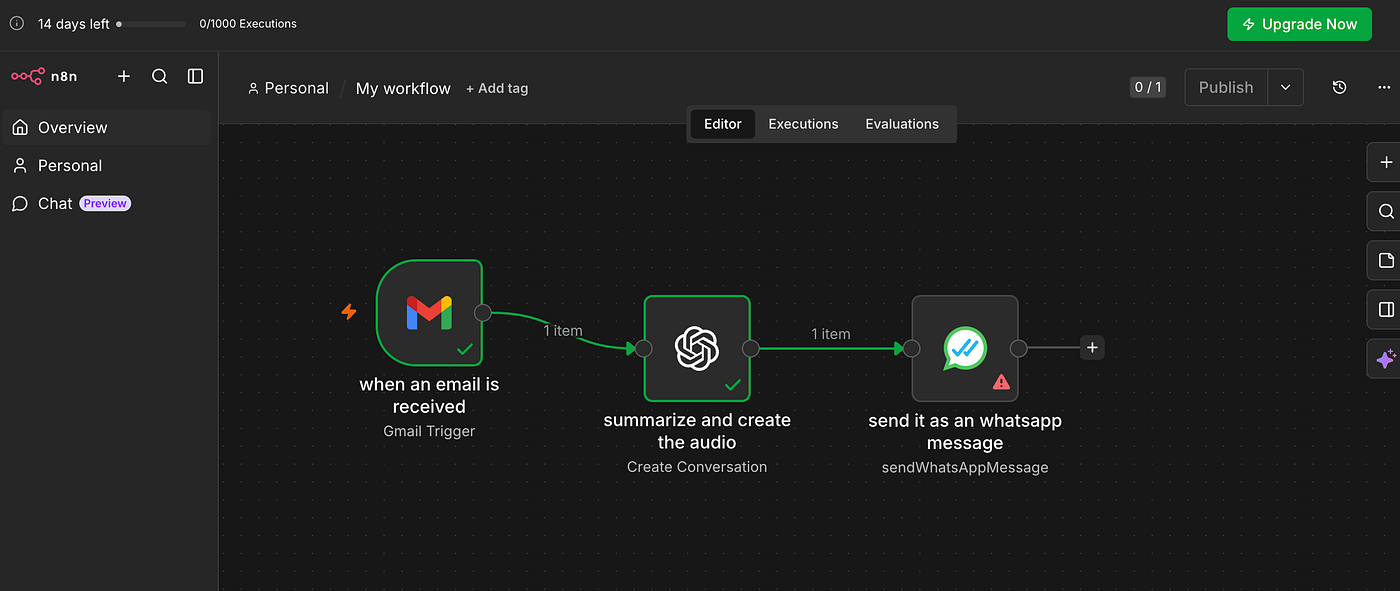
Task: Open search from sidebar magnifier icon
Action: point(159,76)
